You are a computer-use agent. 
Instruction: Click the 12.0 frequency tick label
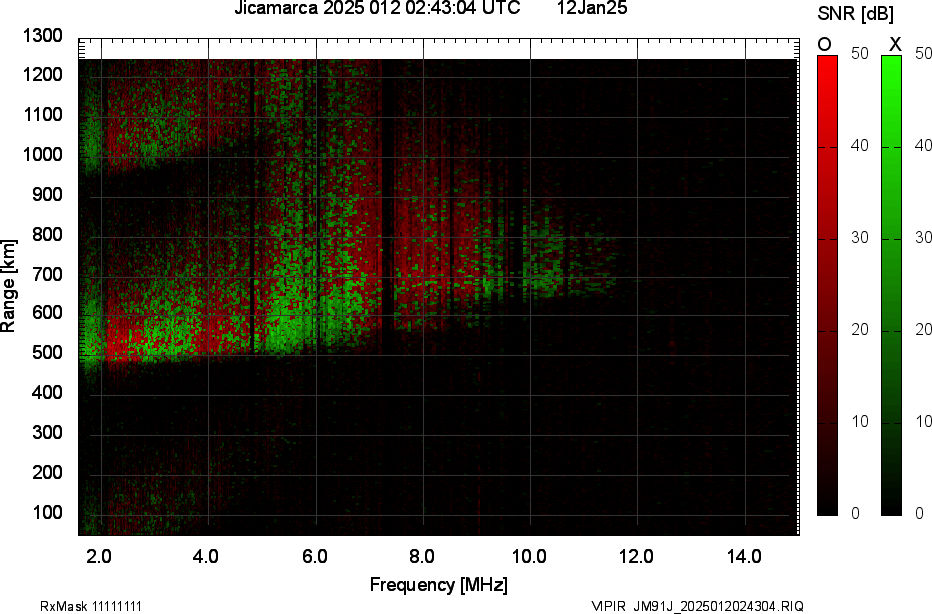[637, 556]
